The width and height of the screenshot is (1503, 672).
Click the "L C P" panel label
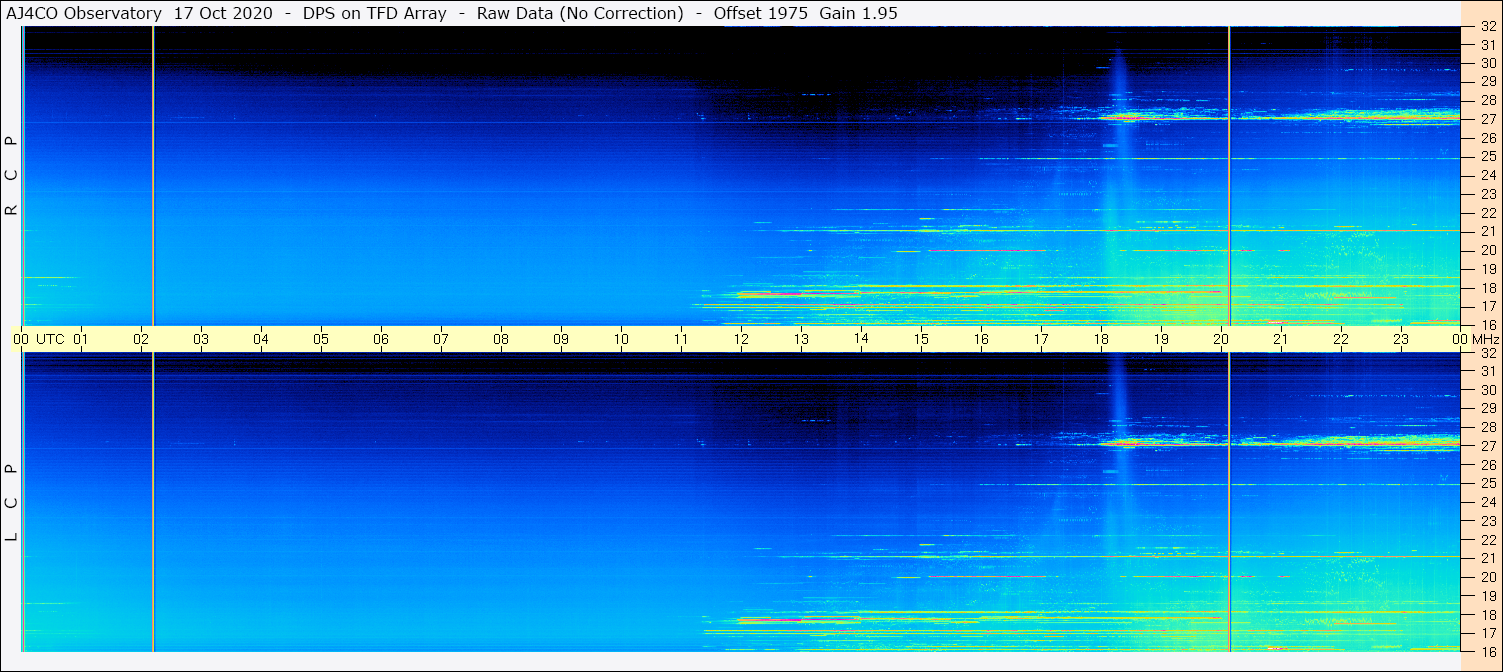click(11, 502)
